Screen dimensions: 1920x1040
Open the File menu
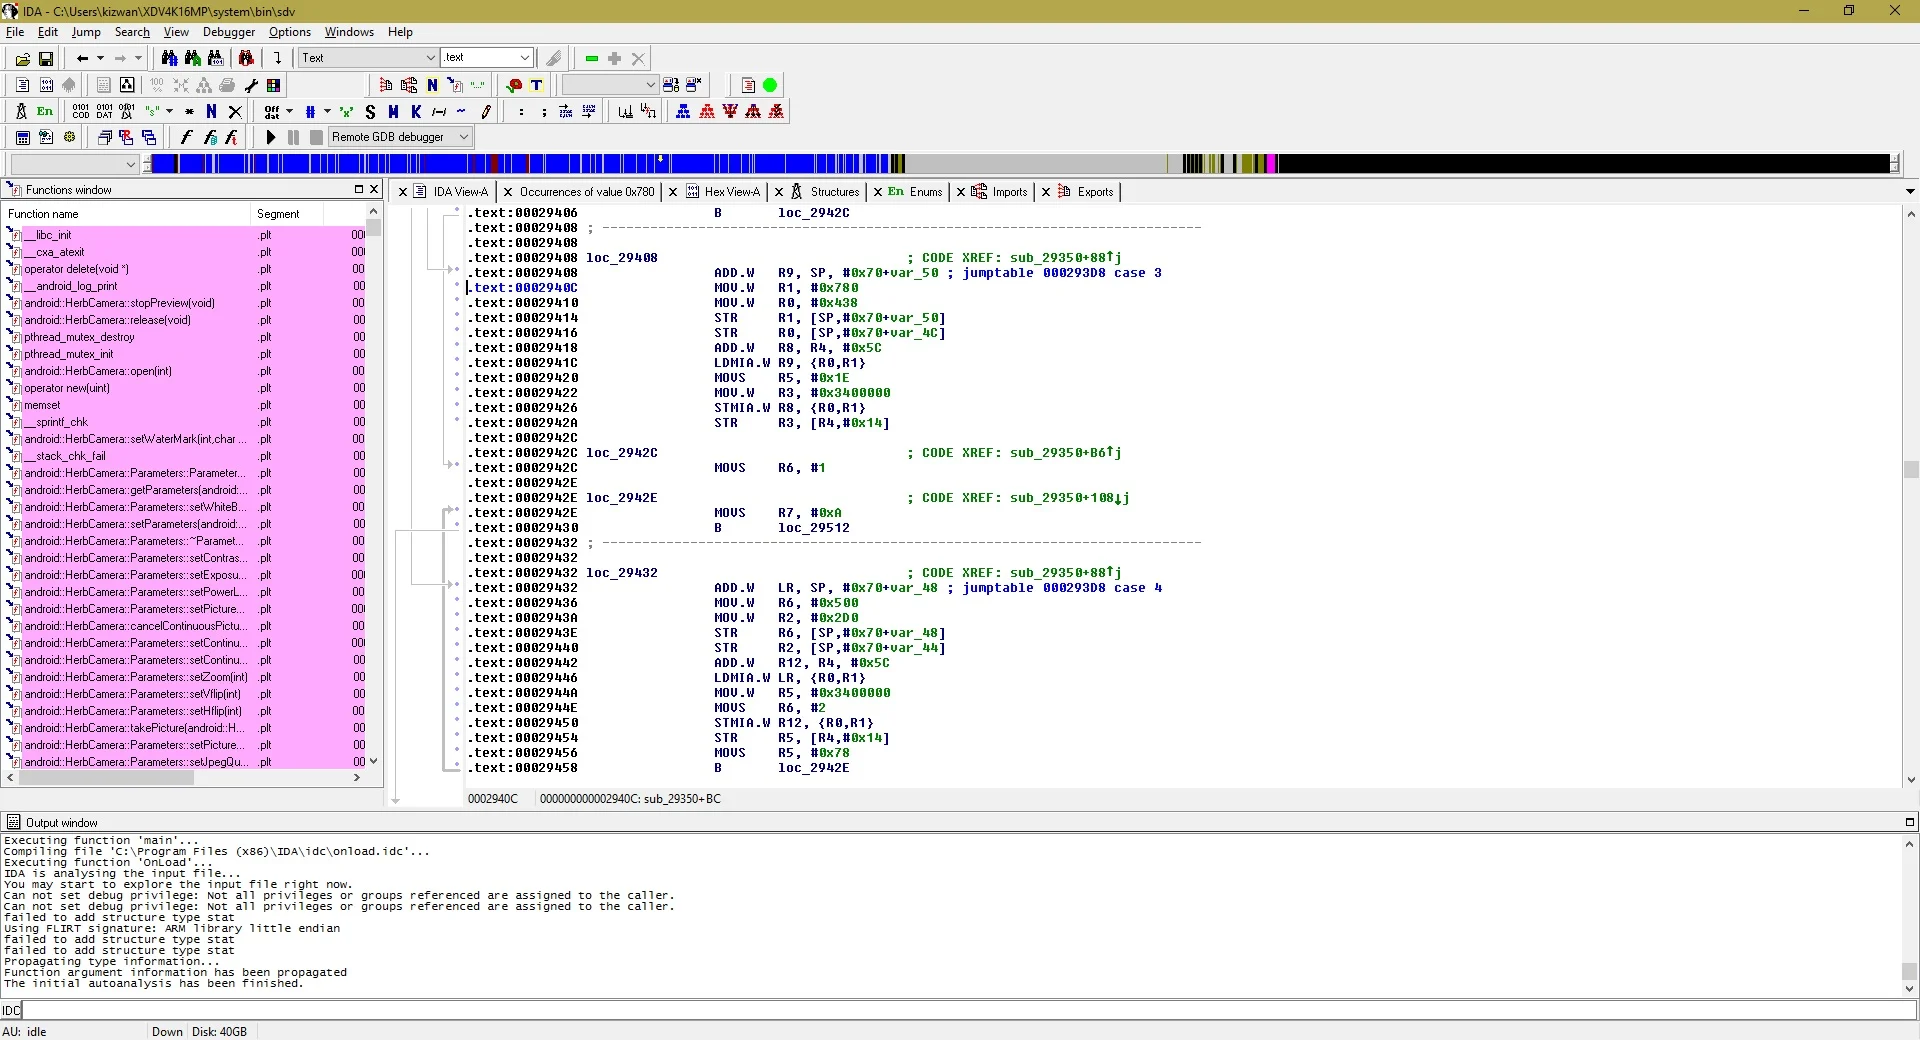(x=15, y=32)
